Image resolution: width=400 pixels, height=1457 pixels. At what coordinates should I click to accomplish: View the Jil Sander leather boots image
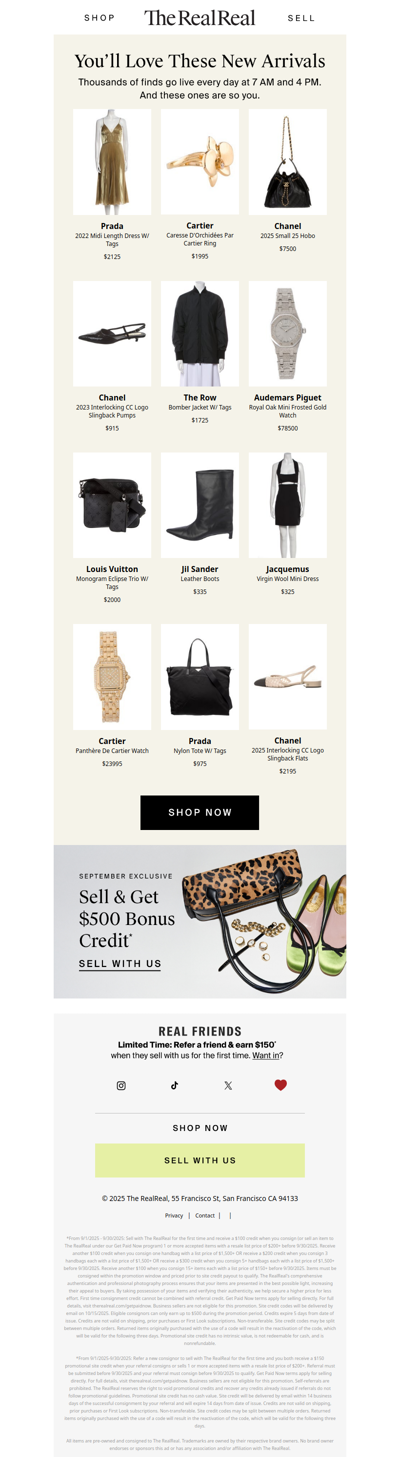point(200,505)
